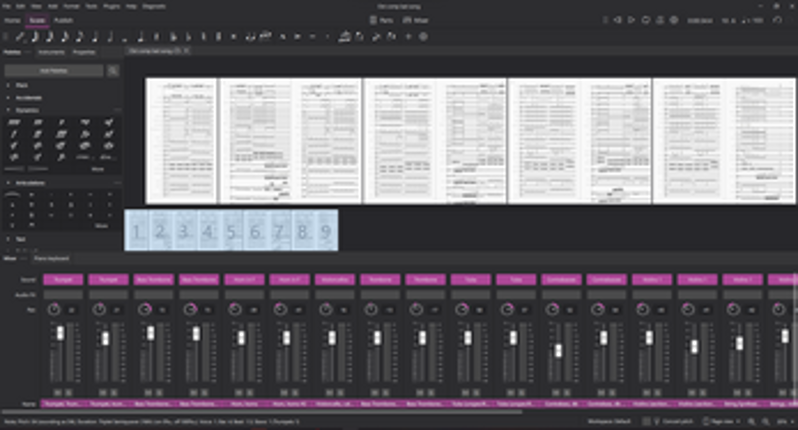Screen dimensions: 798x430
Task: Switch to voice 2 in toolbar
Action: tap(391, 37)
